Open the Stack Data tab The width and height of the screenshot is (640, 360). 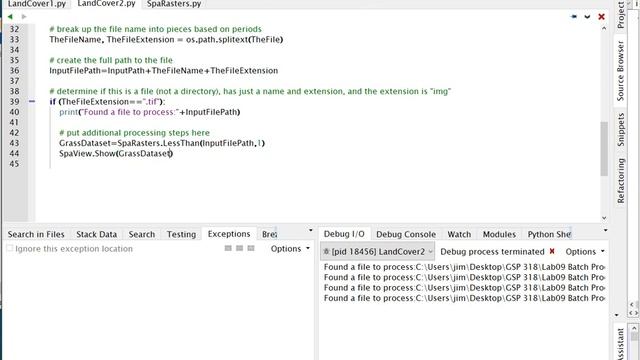(x=96, y=234)
